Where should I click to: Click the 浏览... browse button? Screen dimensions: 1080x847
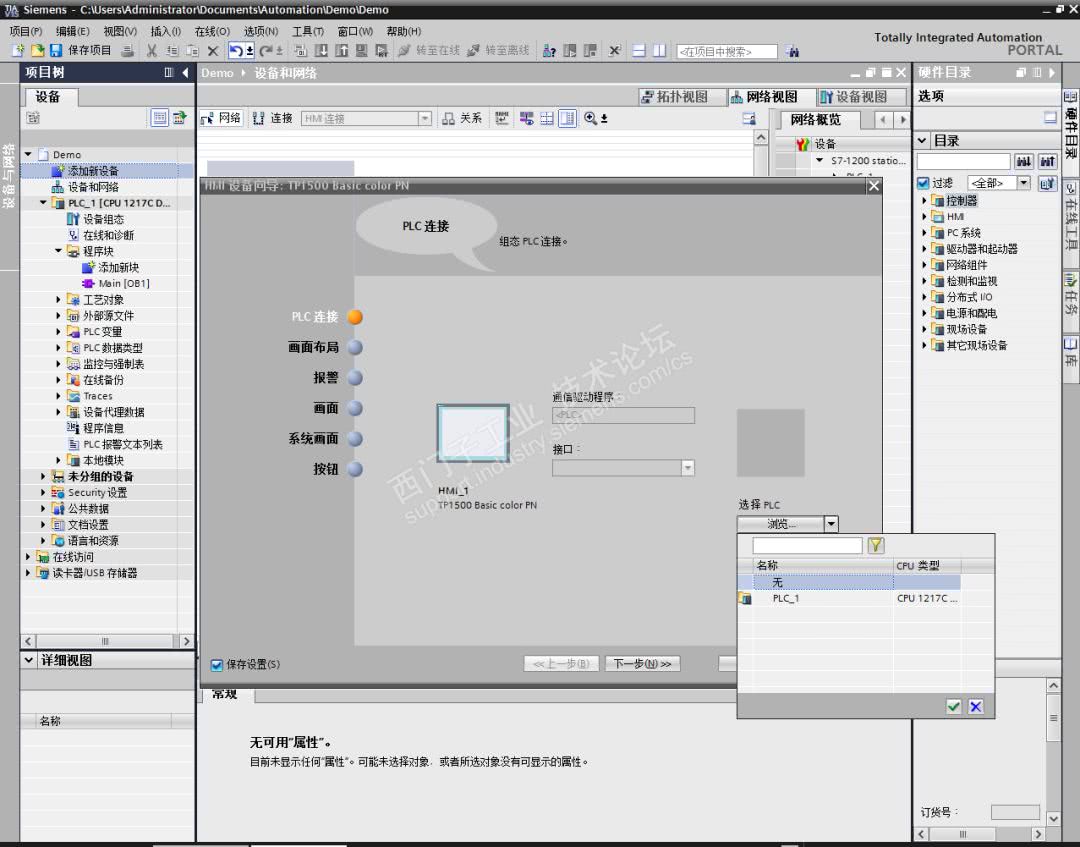click(x=780, y=524)
